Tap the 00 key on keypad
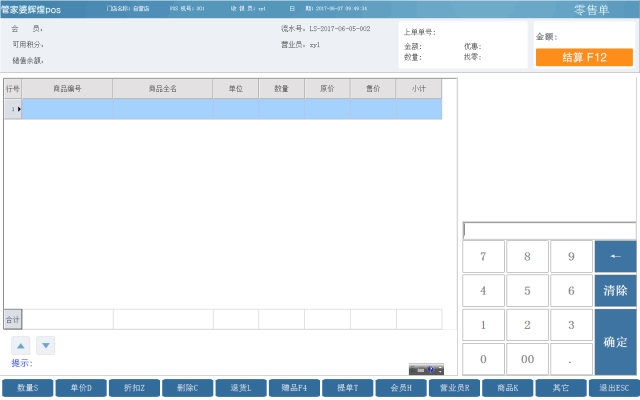 tap(527, 359)
